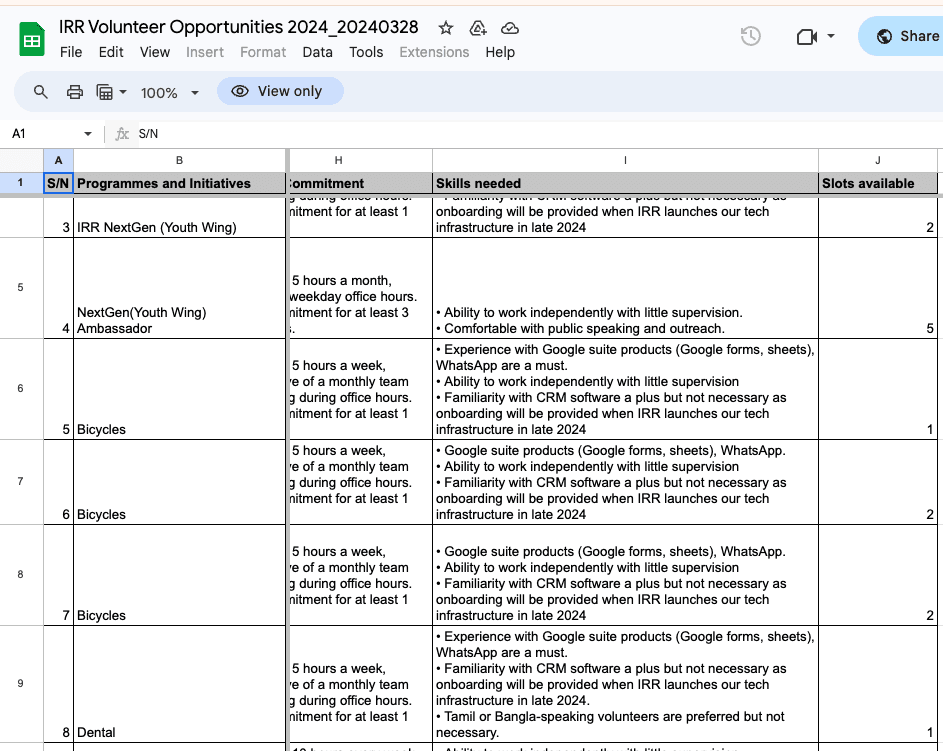Open the Google Sheets home icon

32,39
